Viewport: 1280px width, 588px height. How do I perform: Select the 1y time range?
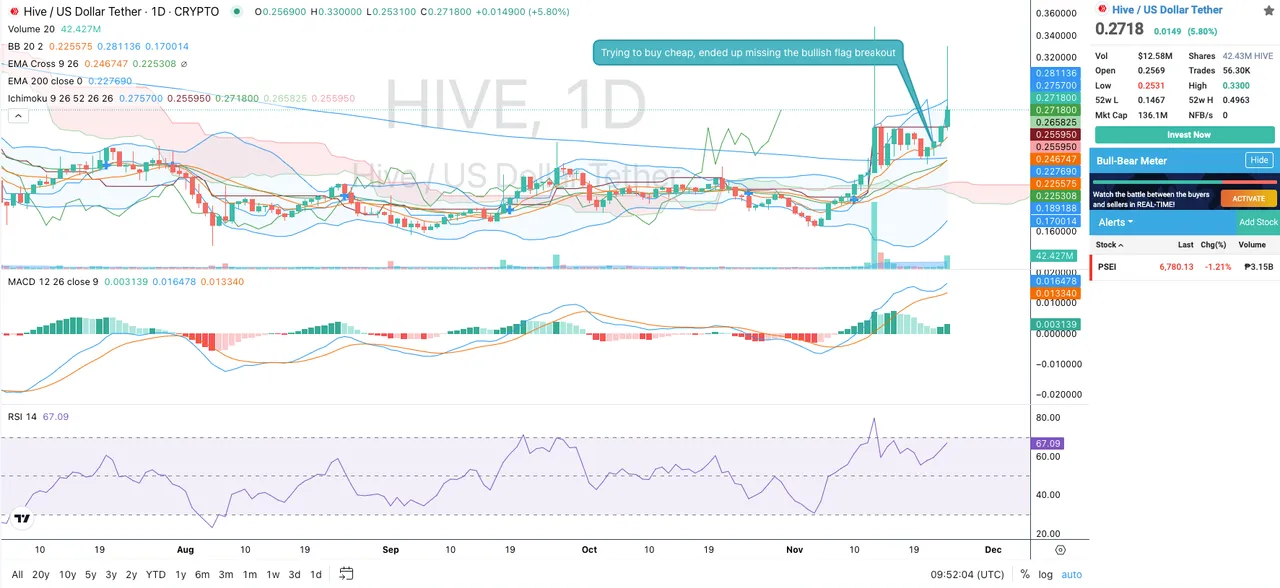181,574
